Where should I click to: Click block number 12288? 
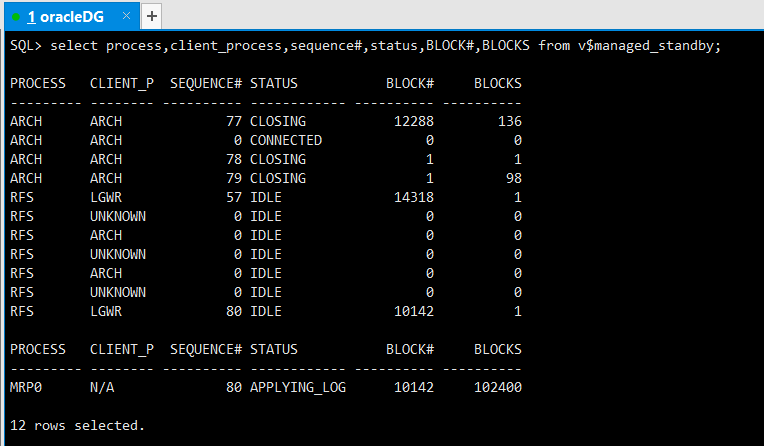(x=414, y=121)
